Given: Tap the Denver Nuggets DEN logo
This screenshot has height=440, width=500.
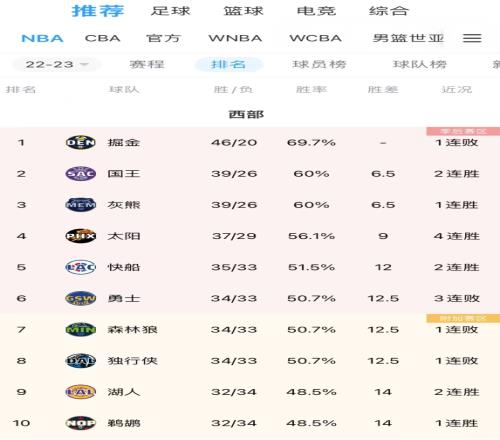Looking at the screenshot, I should pos(81,143).
